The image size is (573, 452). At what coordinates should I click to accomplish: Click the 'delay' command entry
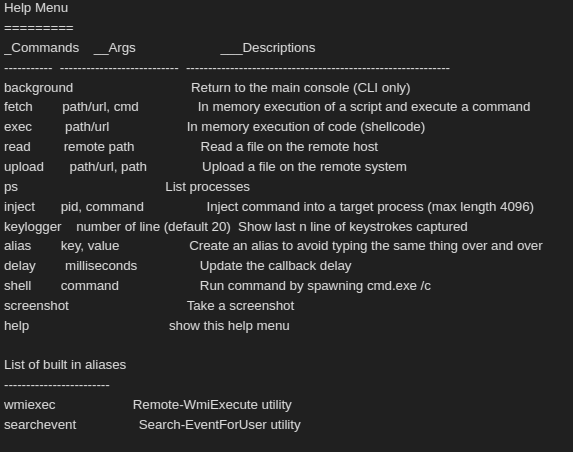[20, 266]
